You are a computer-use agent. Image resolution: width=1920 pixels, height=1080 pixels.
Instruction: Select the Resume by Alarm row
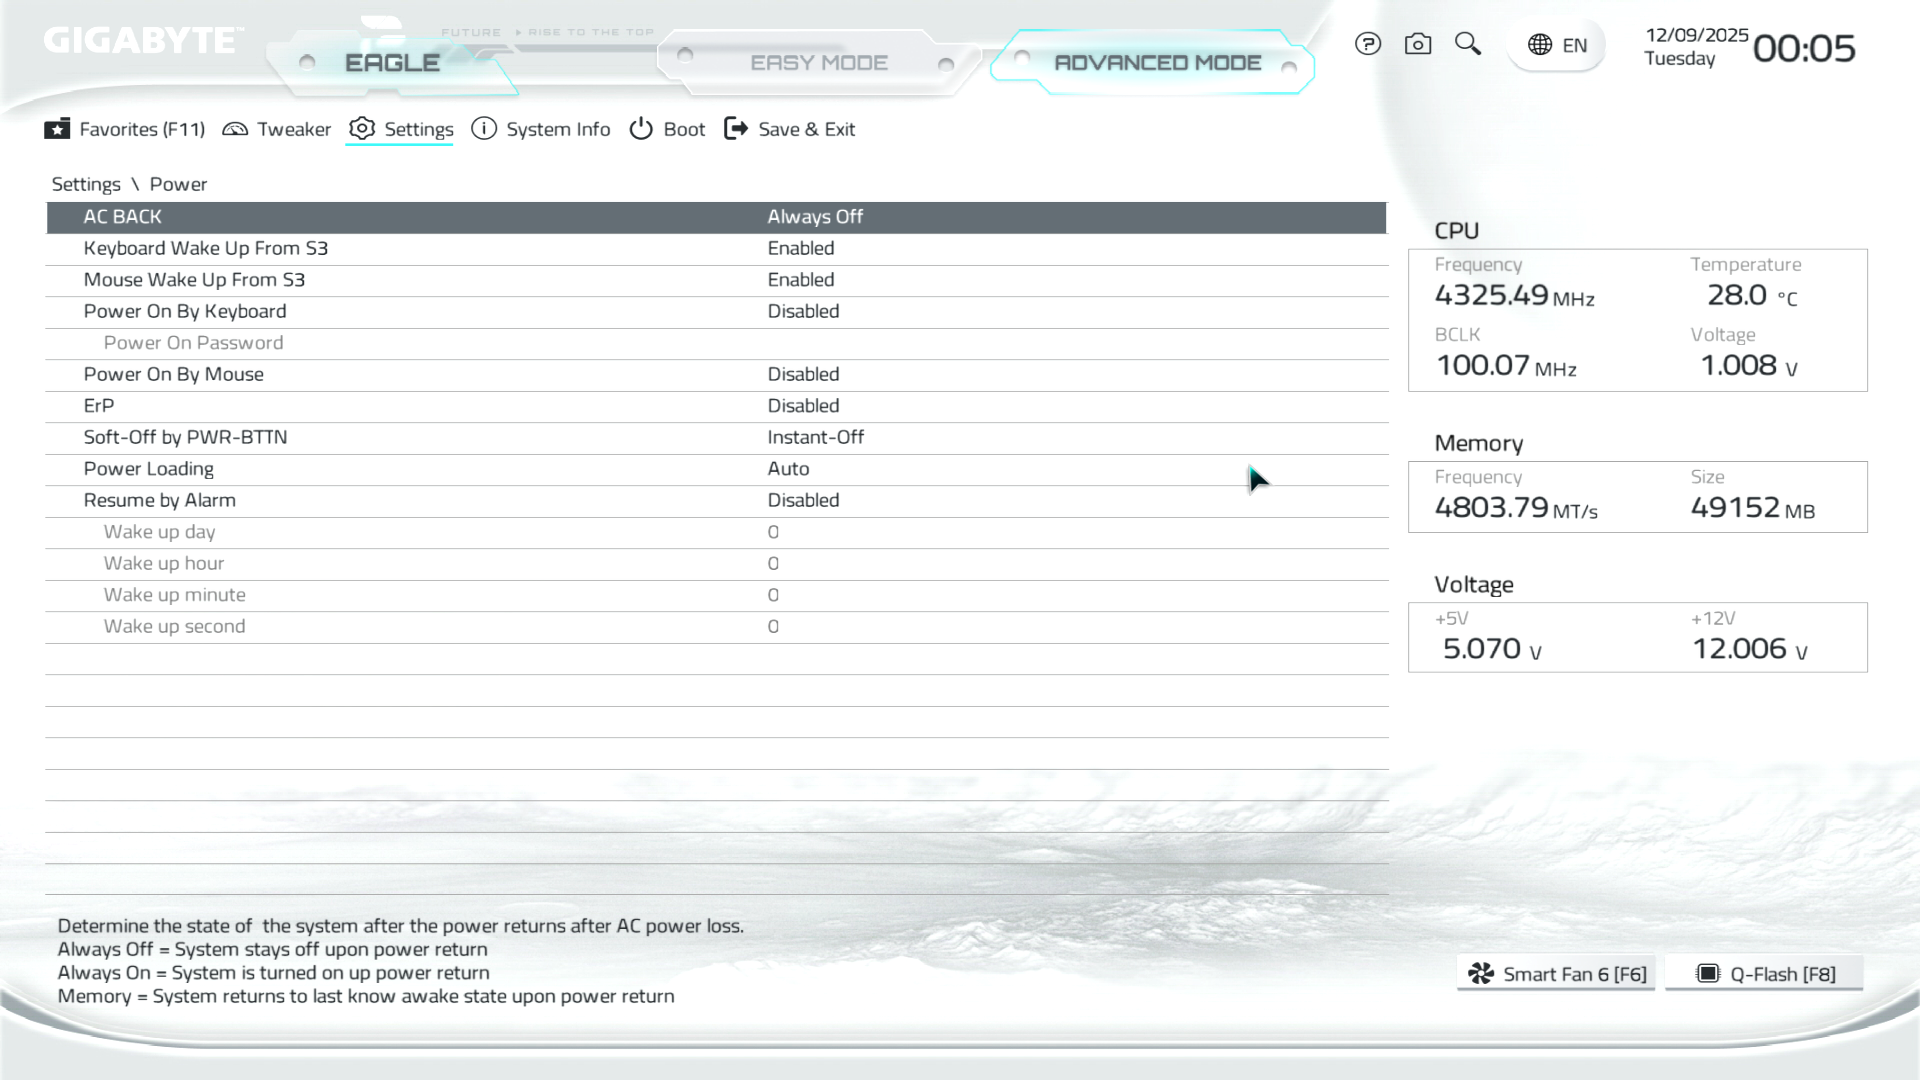click(x=160, y=500)
